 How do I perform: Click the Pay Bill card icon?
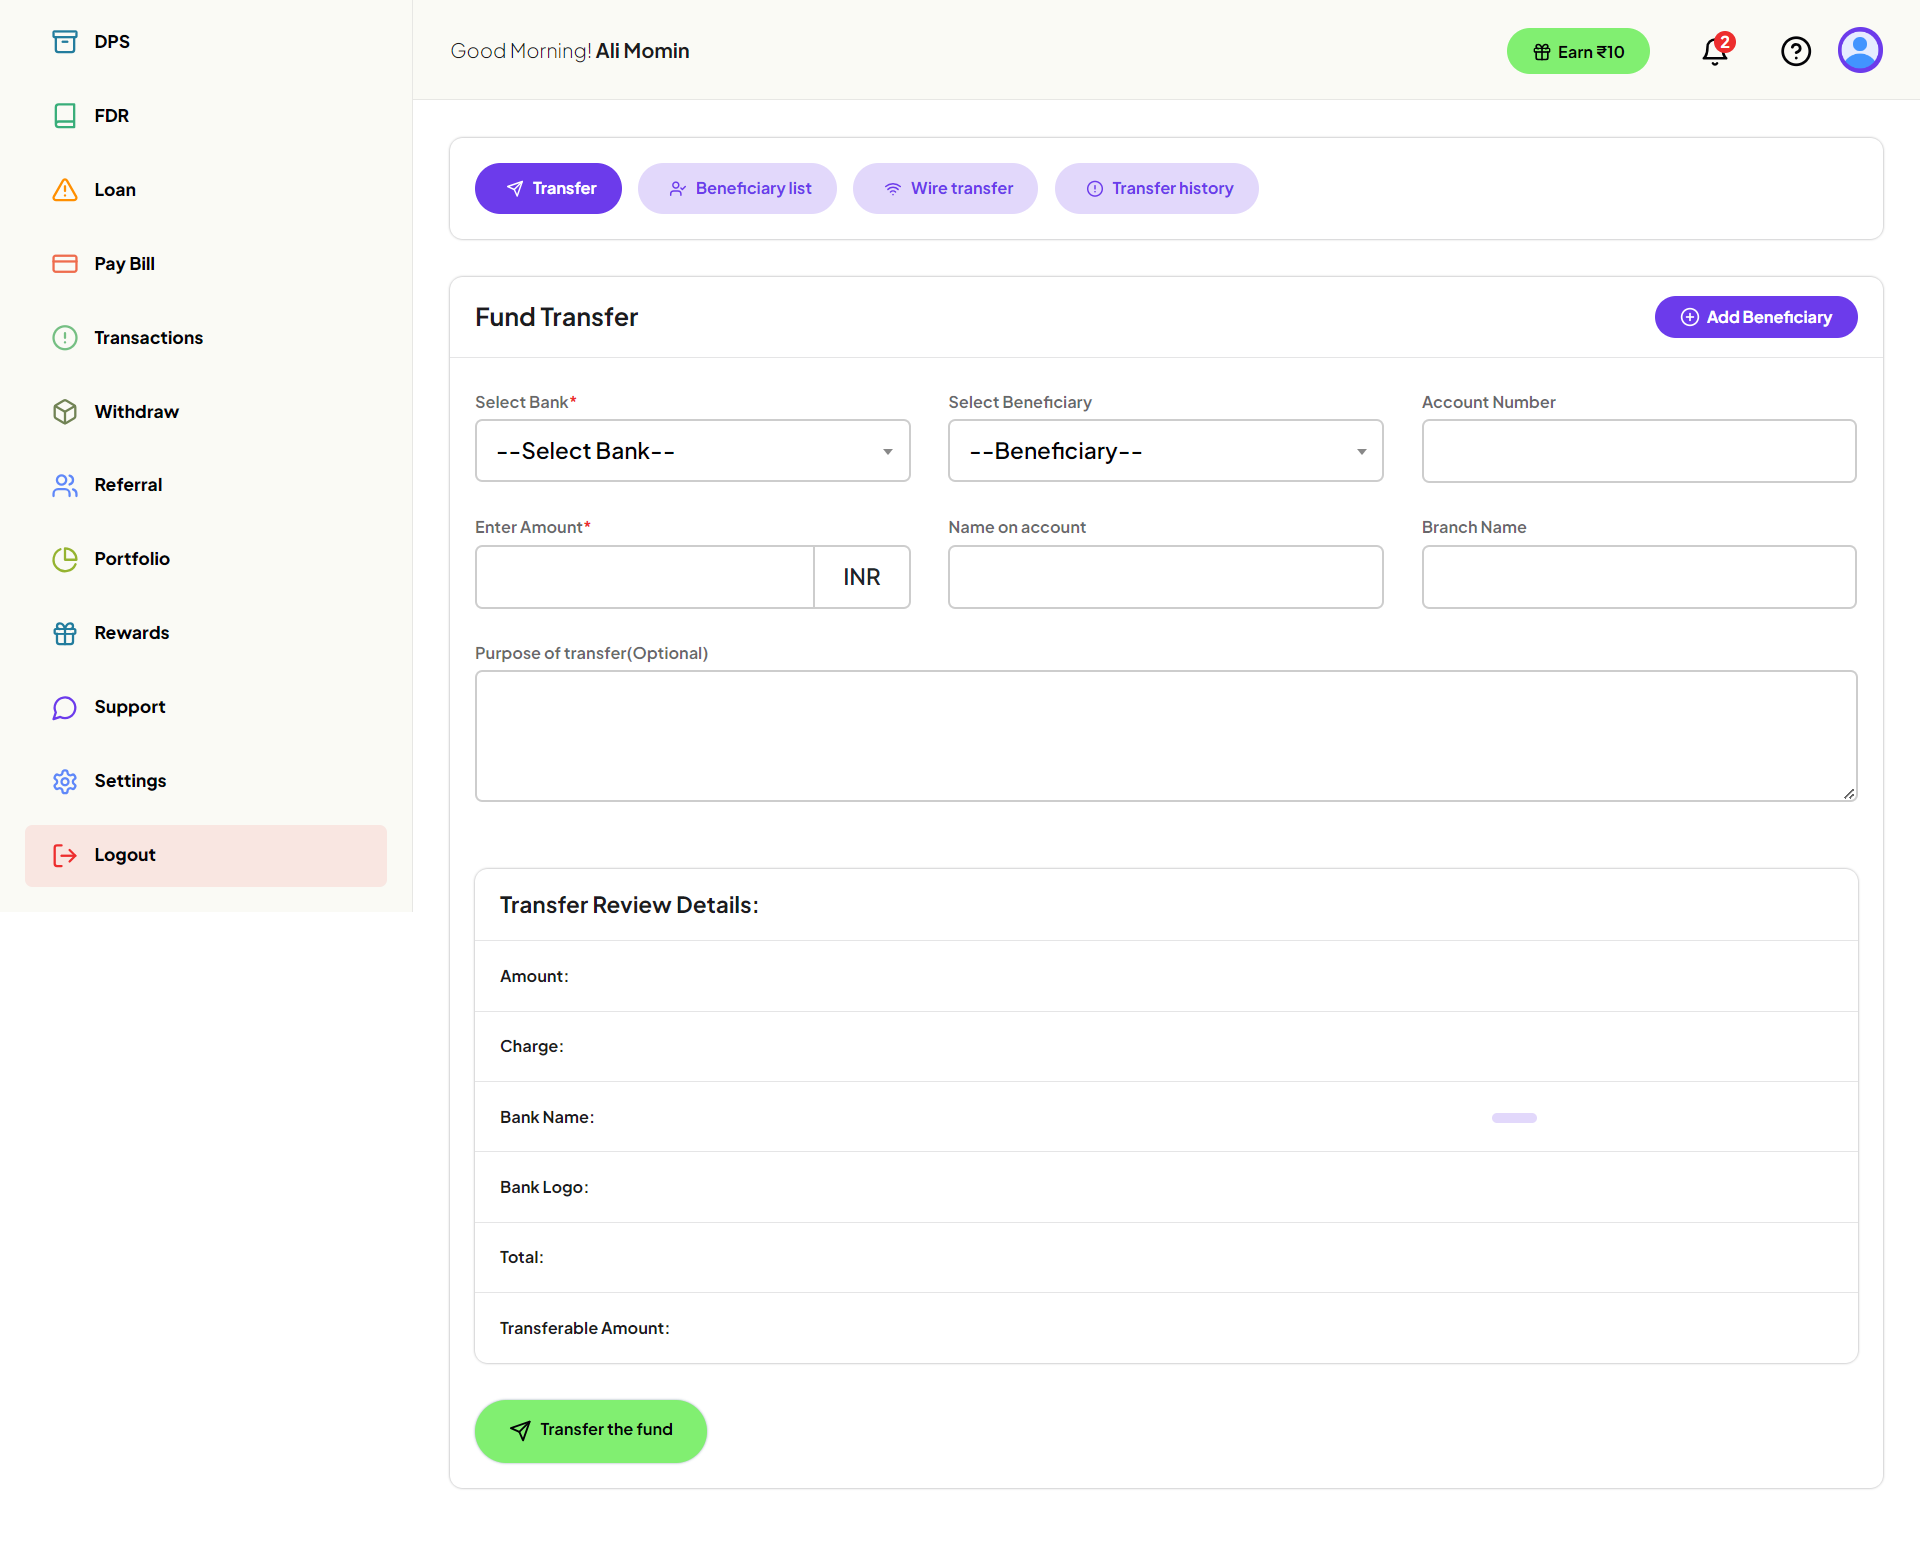(x=65, y=263)
